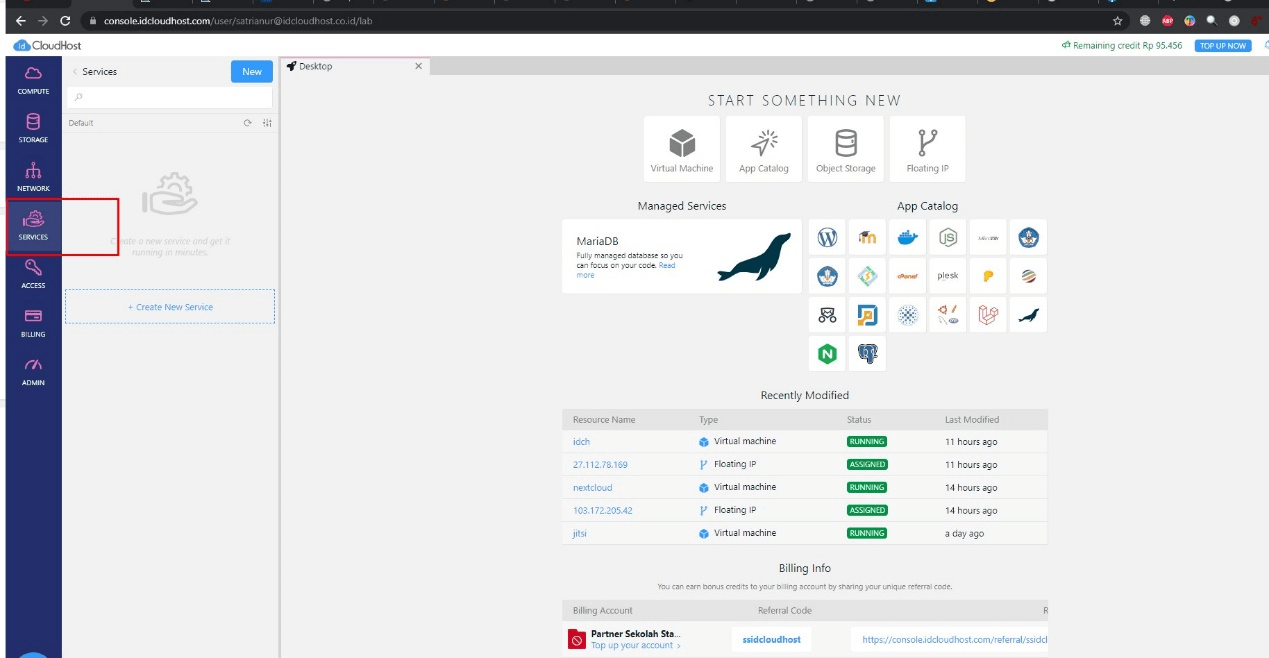This screenshot has height=658, width=1269.
Task: Close the Desktop tab
Action: coord(418,66)
